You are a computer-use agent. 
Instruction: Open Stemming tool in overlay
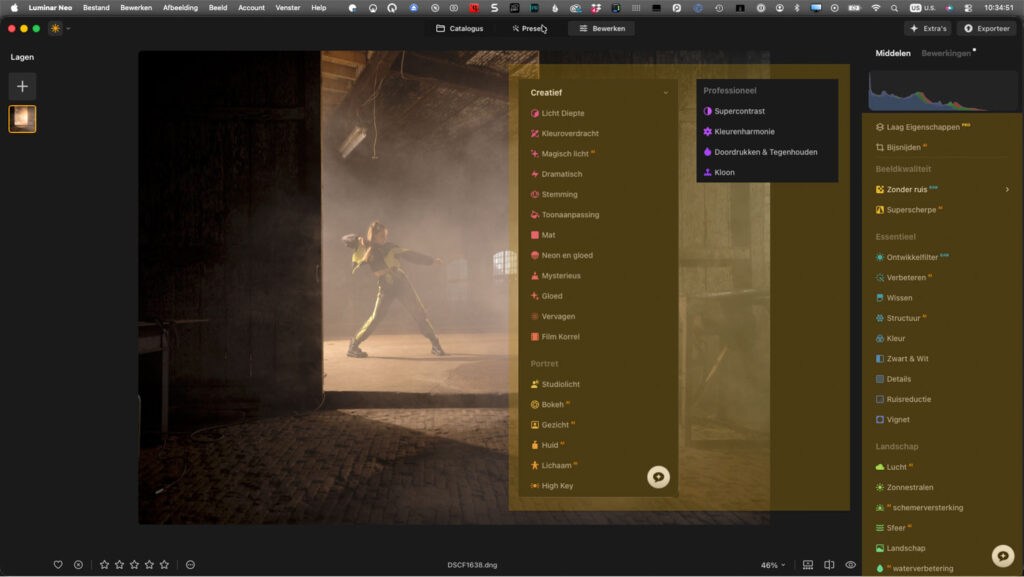click(x=554, y=195)
